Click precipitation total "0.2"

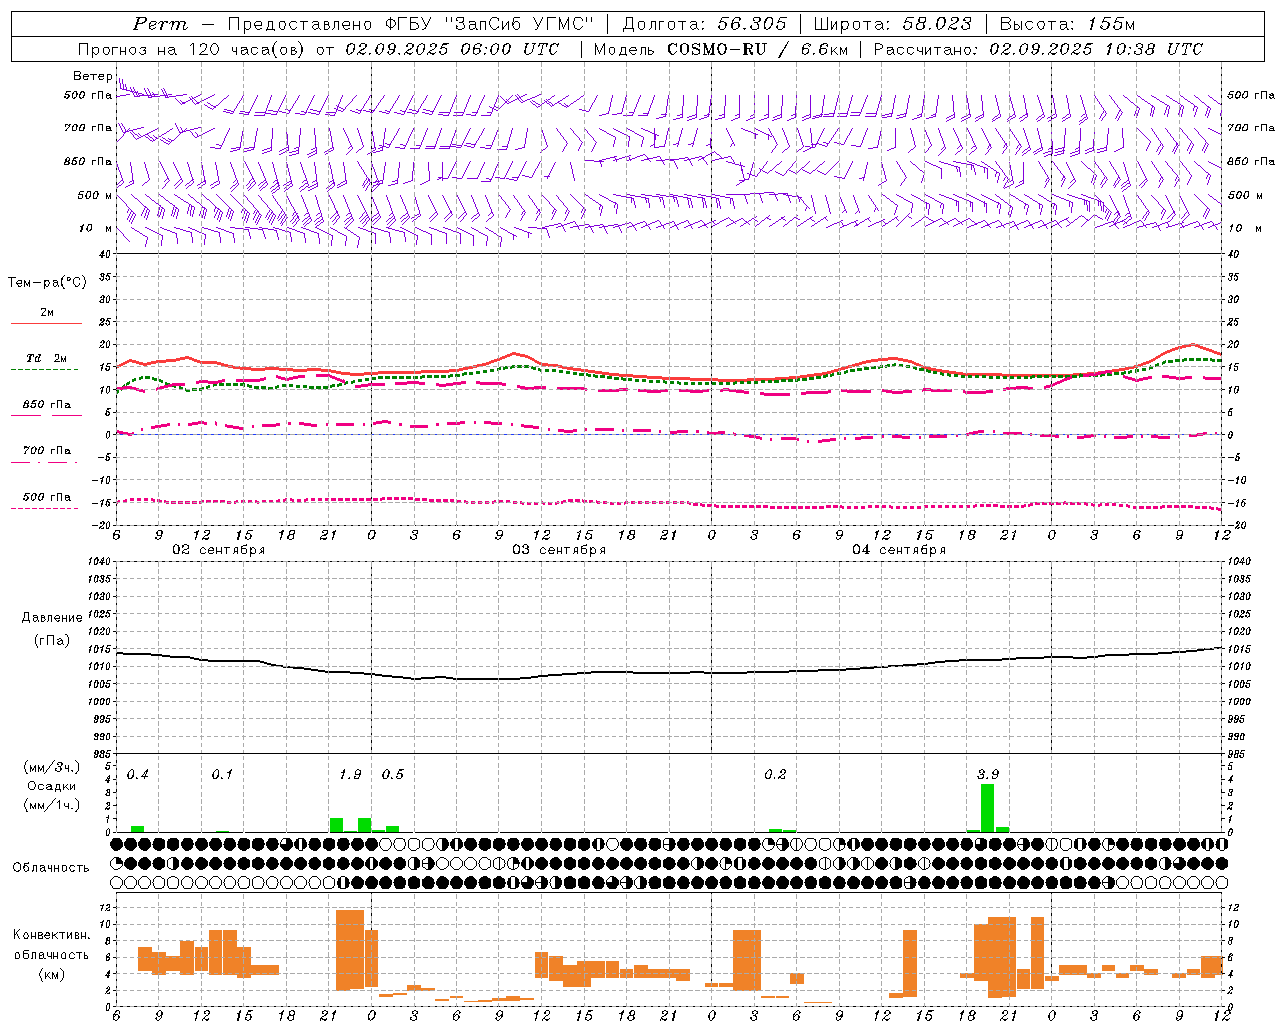775,774
